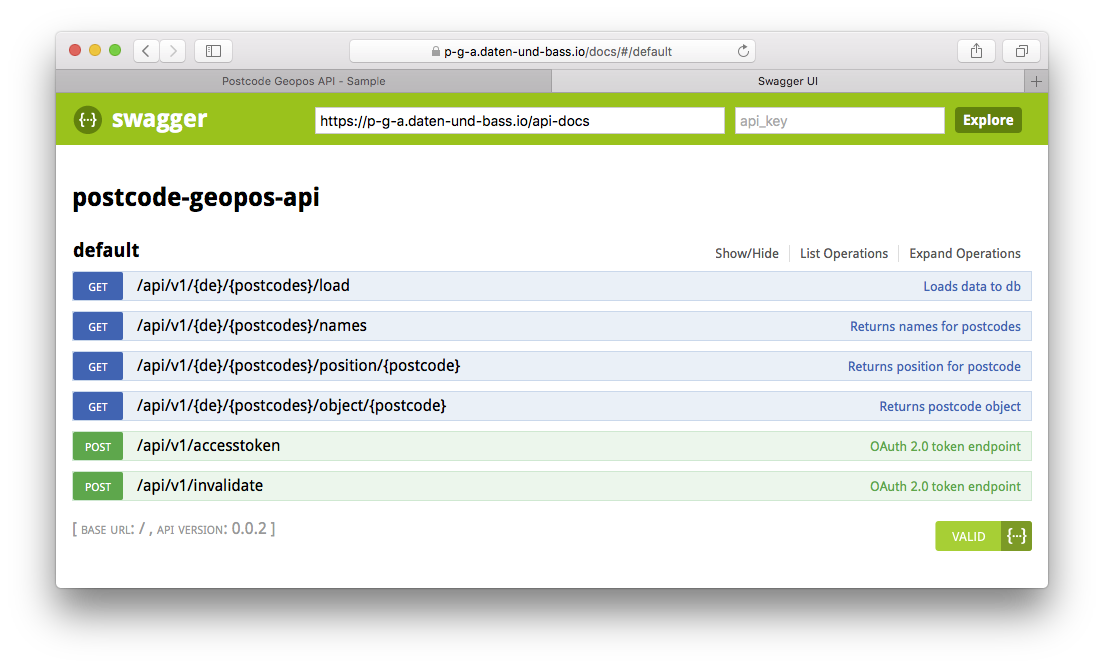Click accesstoken's OAuth 2.0 token endpoint text
The height and width of the screenshot is (668, 1104).
[945, 446]
